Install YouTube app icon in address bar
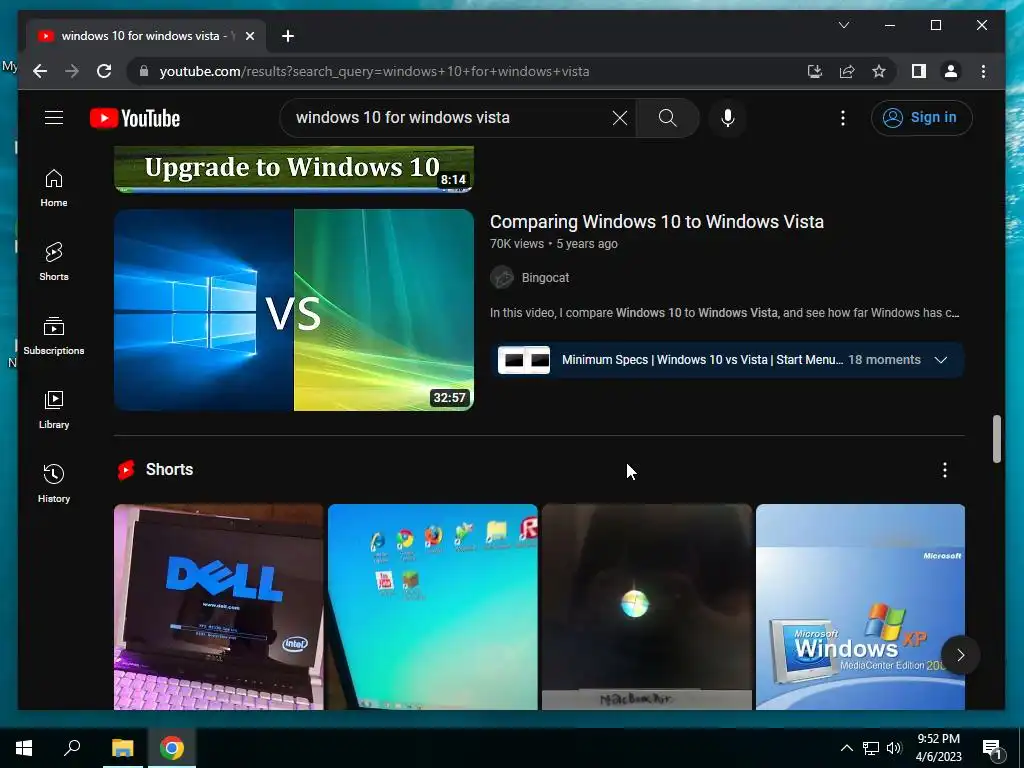The image size is (1024, 768). pyautogui.click(x=814, y=71)
